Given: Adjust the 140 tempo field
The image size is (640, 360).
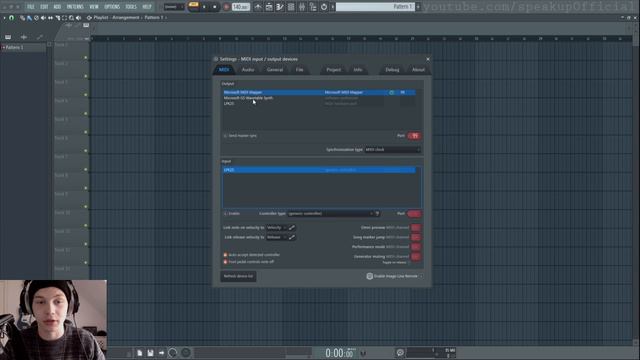Looking at the screenshot, I should (x=241, y=7).
